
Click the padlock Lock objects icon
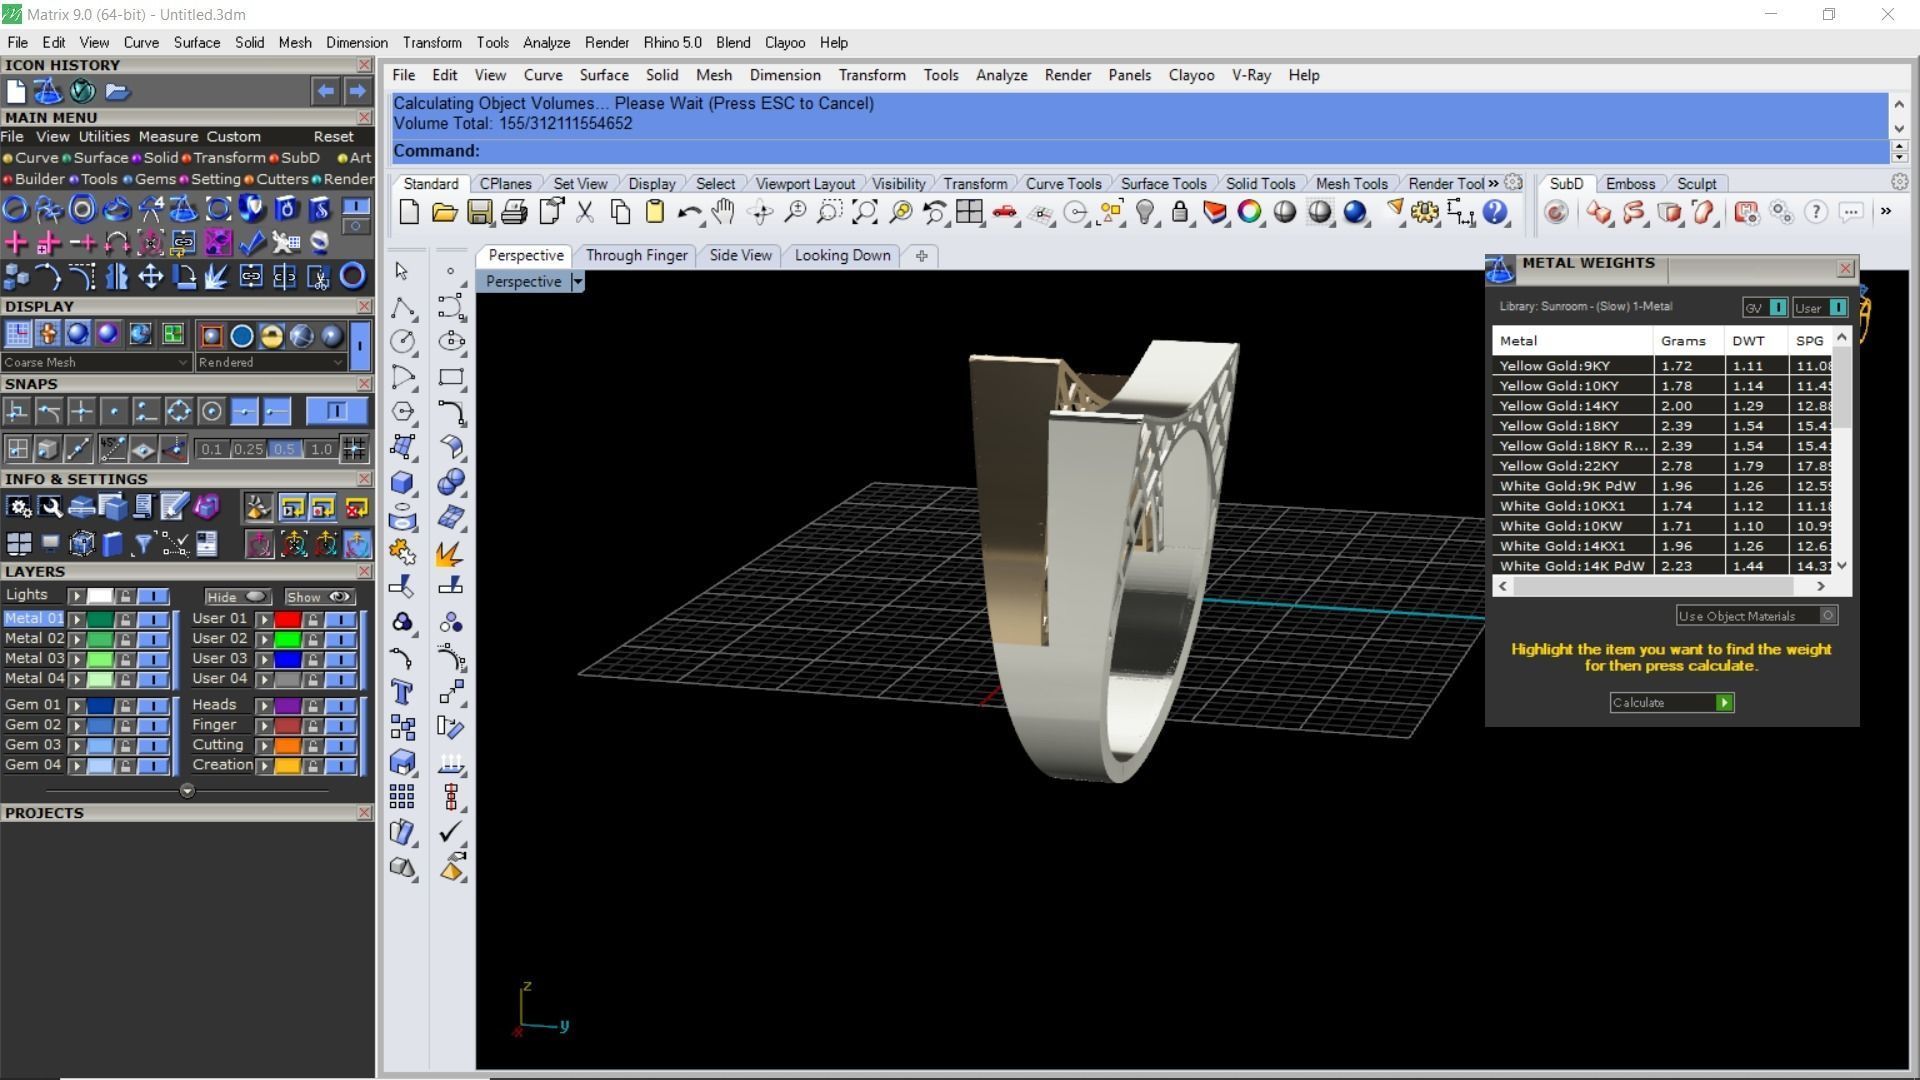pyautogui.click(x=1180, y=212)
